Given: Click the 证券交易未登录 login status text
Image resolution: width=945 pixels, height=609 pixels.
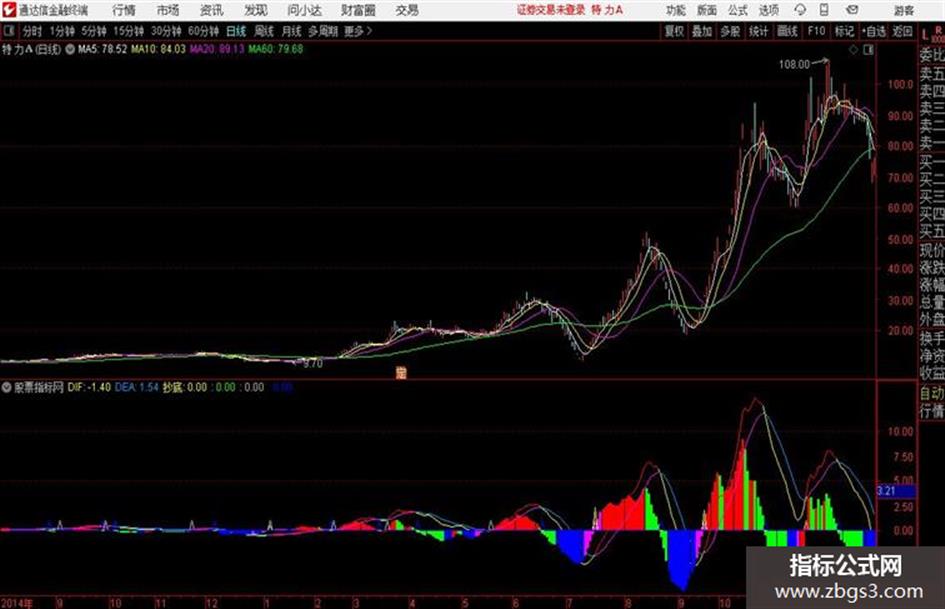Looking at the screenshot, I should pyautogui.click(x=551, y=10).
